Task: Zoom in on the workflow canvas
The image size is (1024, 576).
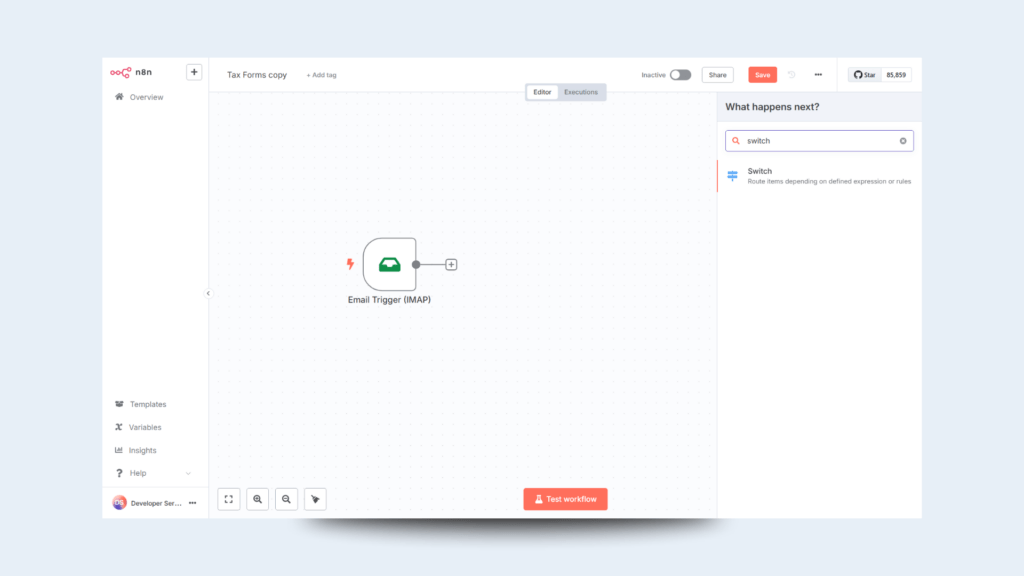Action: [x=258, y=499]
